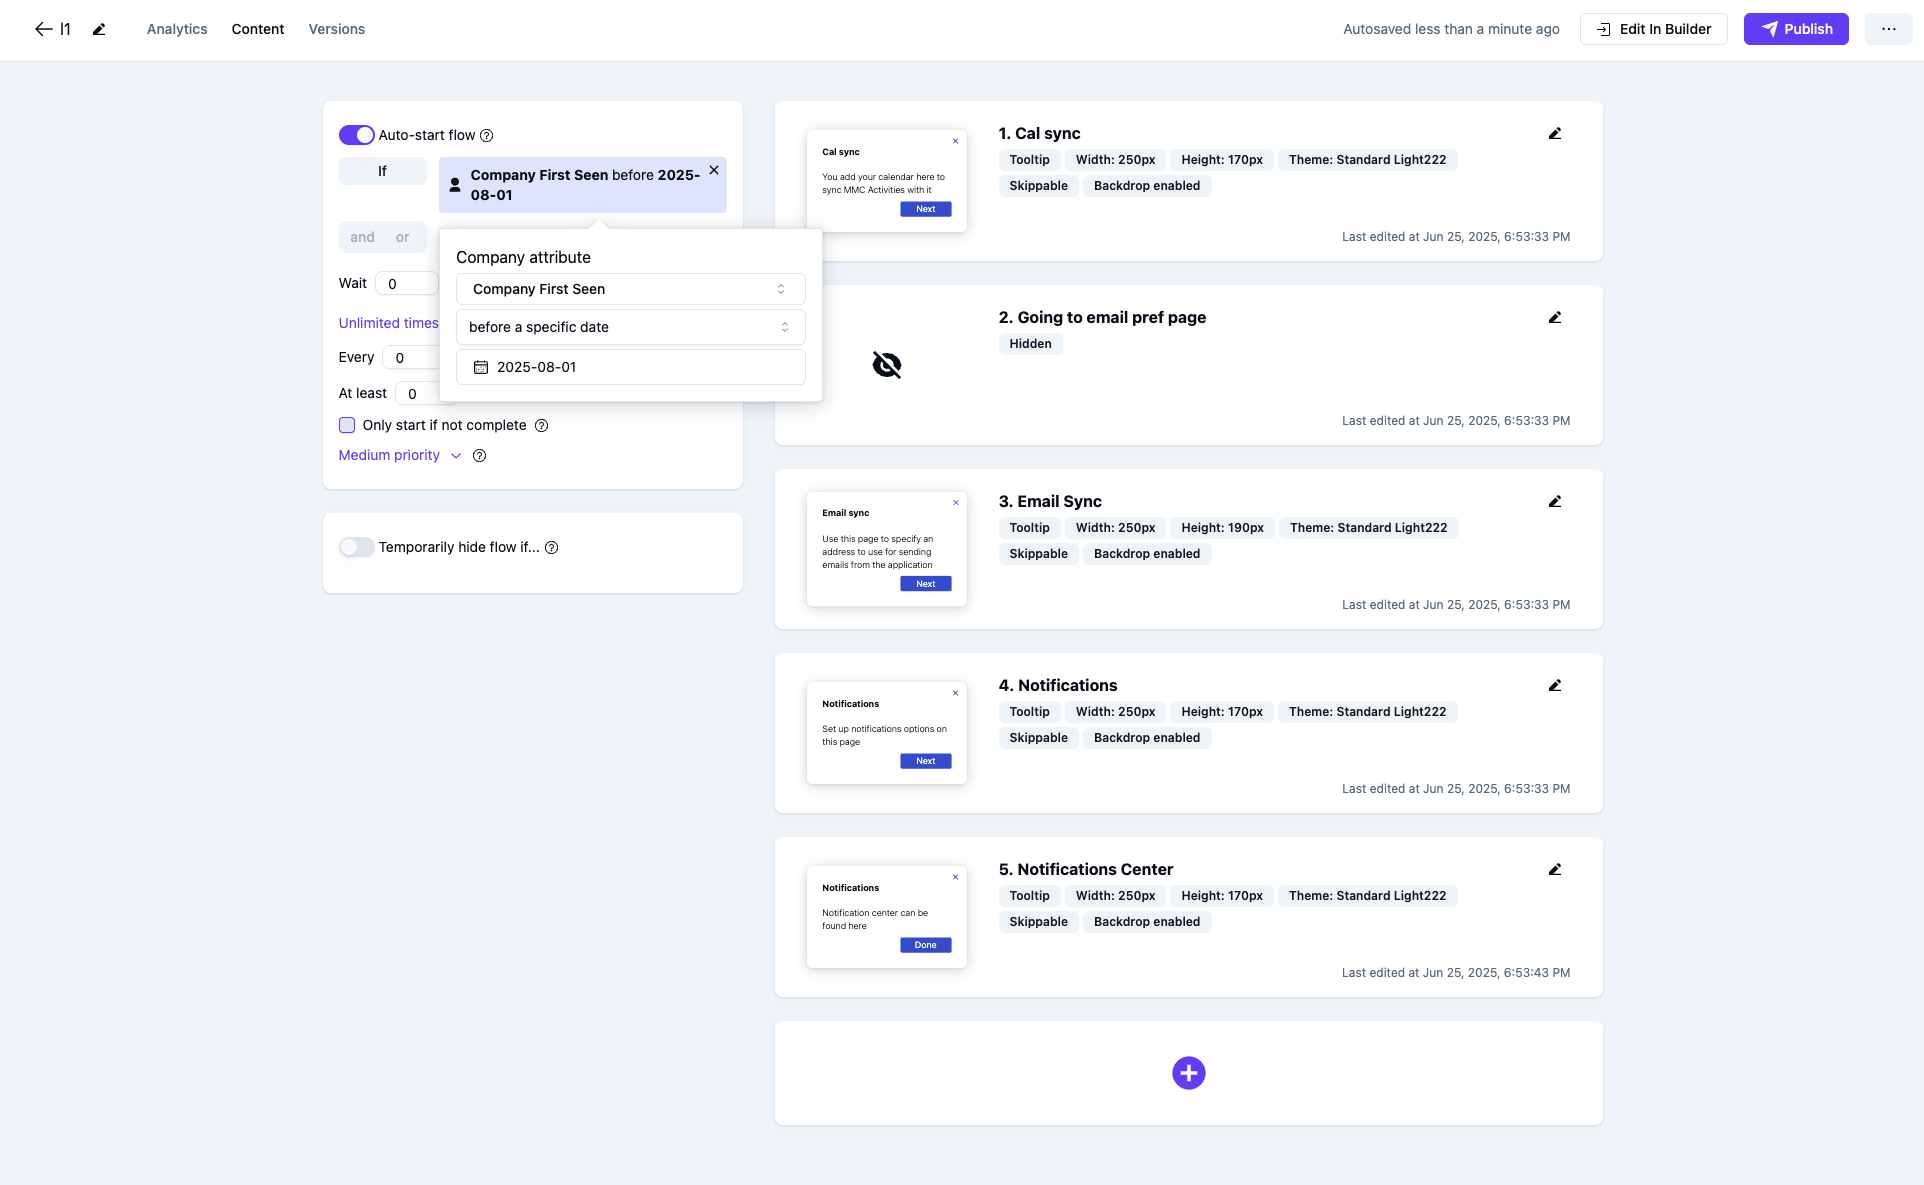Enable Temporarily hide flow toggle
Viewport: 1924px width, 1185px height.
tap(356, 547)
